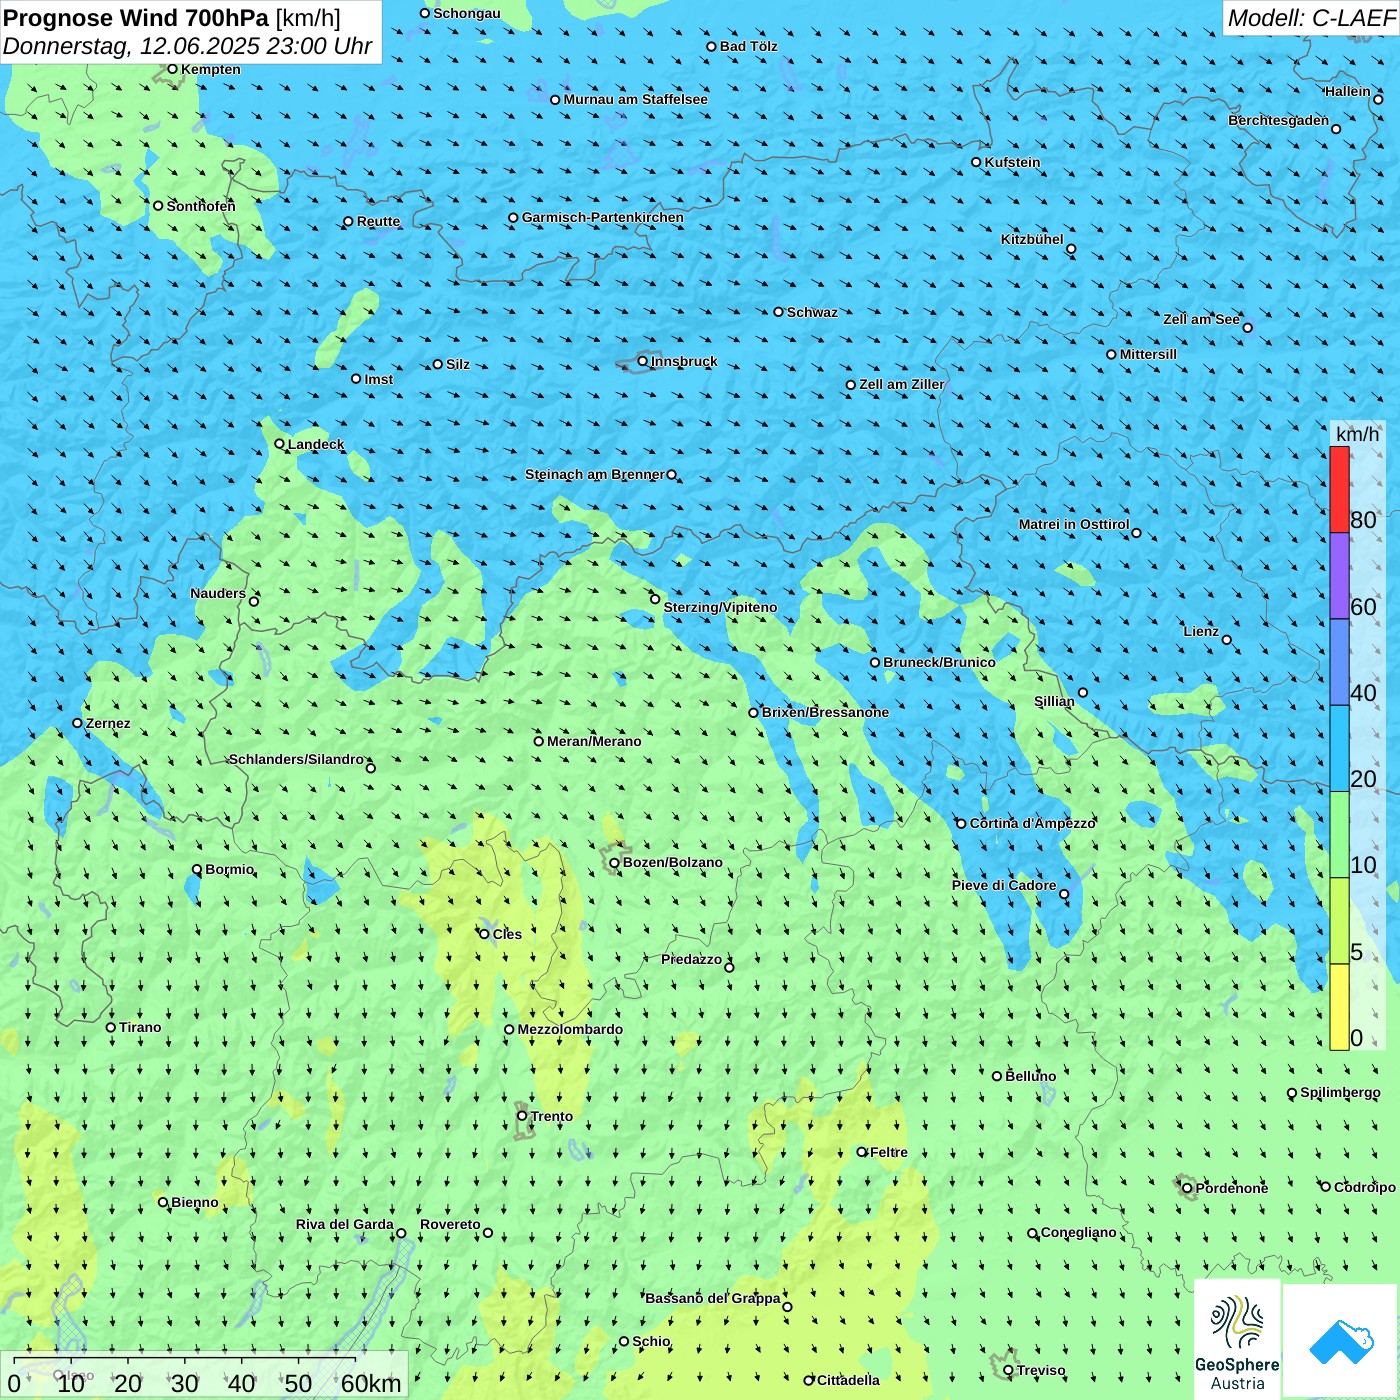Click the red legend color above 80 km/h
The height and width of the screenshot is (1400, 1400).
coord(1339,489)
